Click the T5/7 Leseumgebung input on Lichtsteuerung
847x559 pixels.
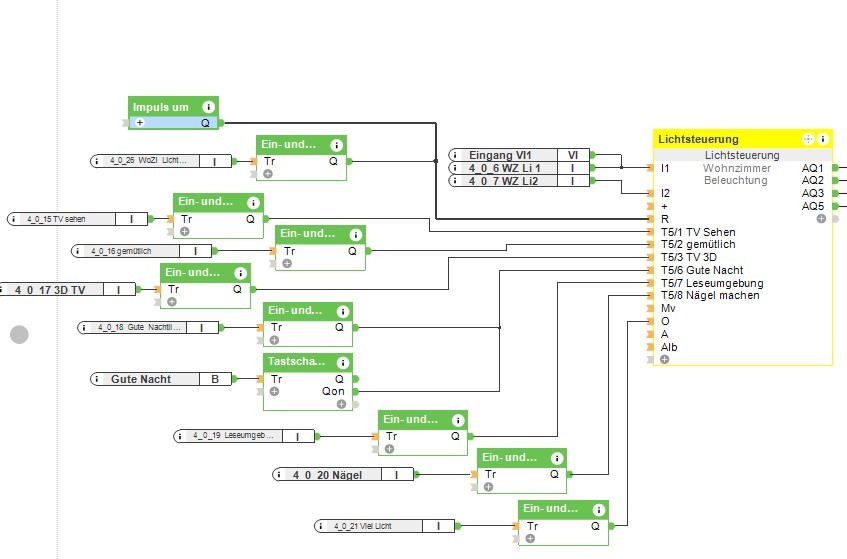[711, 283]
